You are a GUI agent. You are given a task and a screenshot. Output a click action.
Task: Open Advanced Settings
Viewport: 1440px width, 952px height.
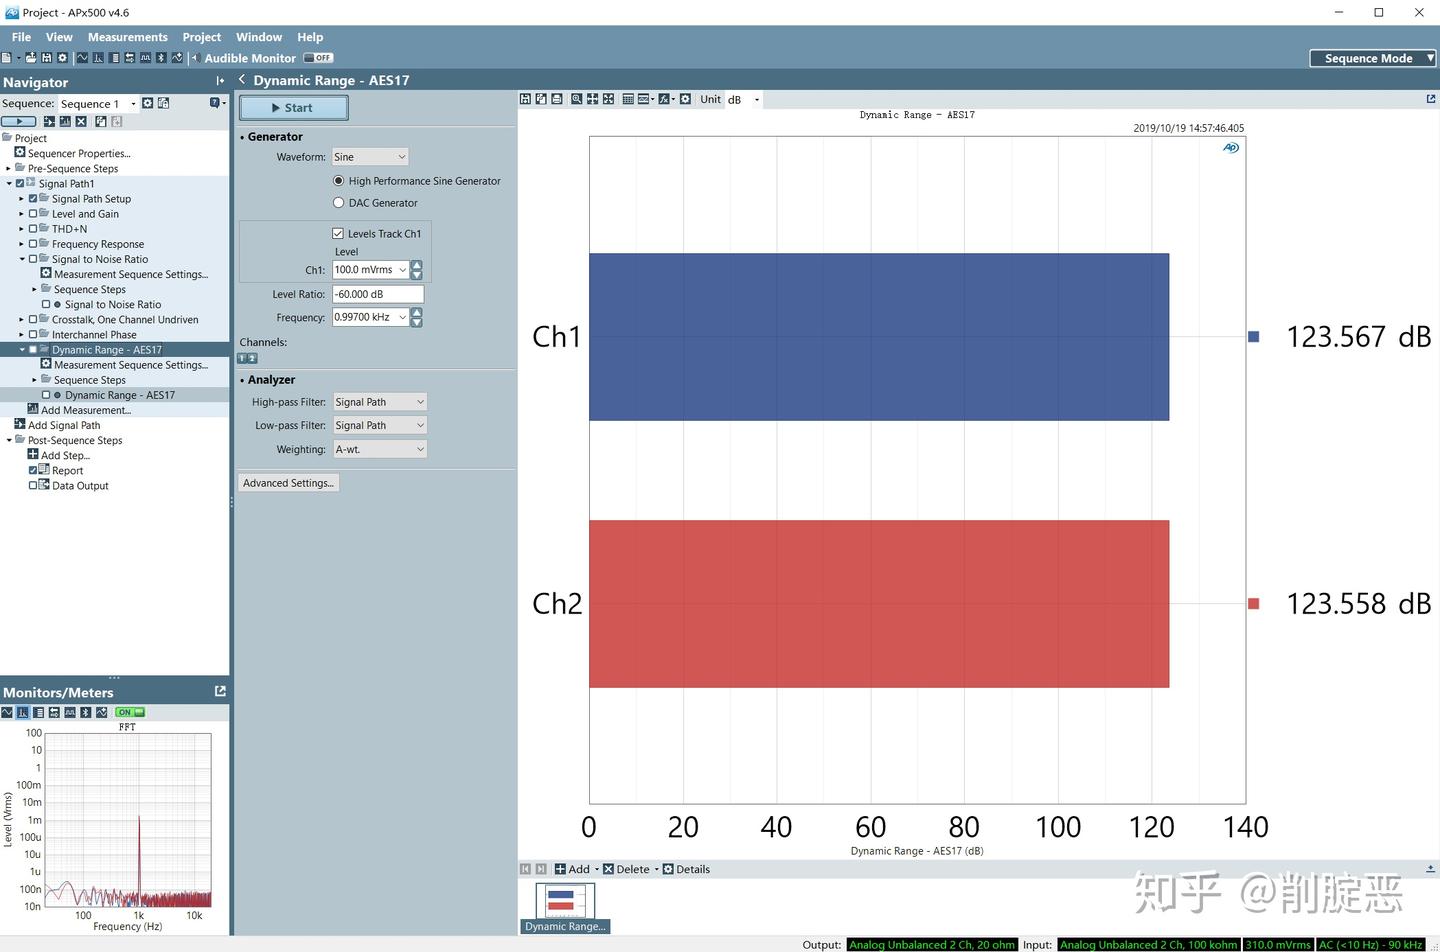[289, 483]
